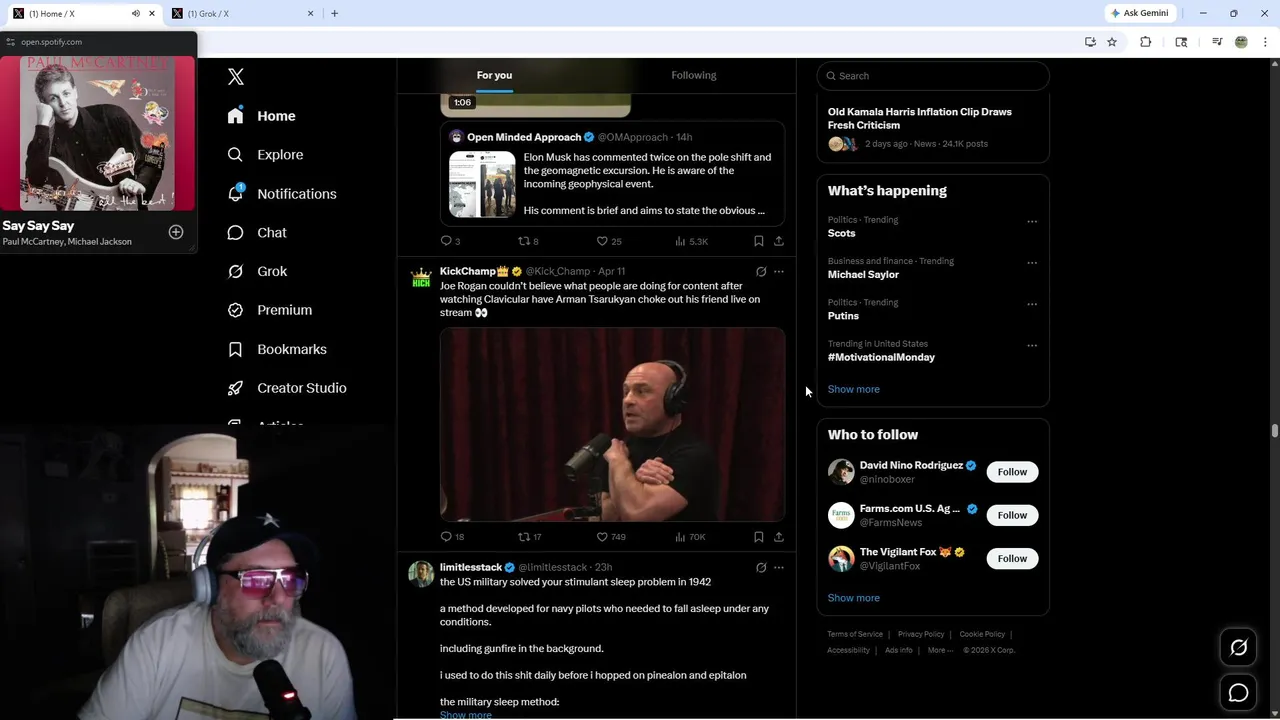Open a new browser tab
Screen dimensions: 1280x720
[334, 13]
